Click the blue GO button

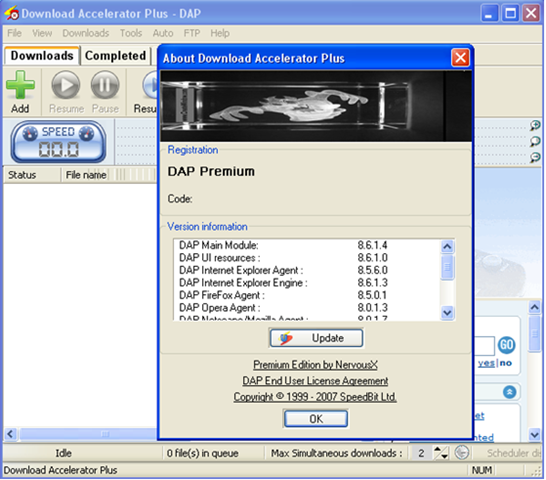point(506,345)
